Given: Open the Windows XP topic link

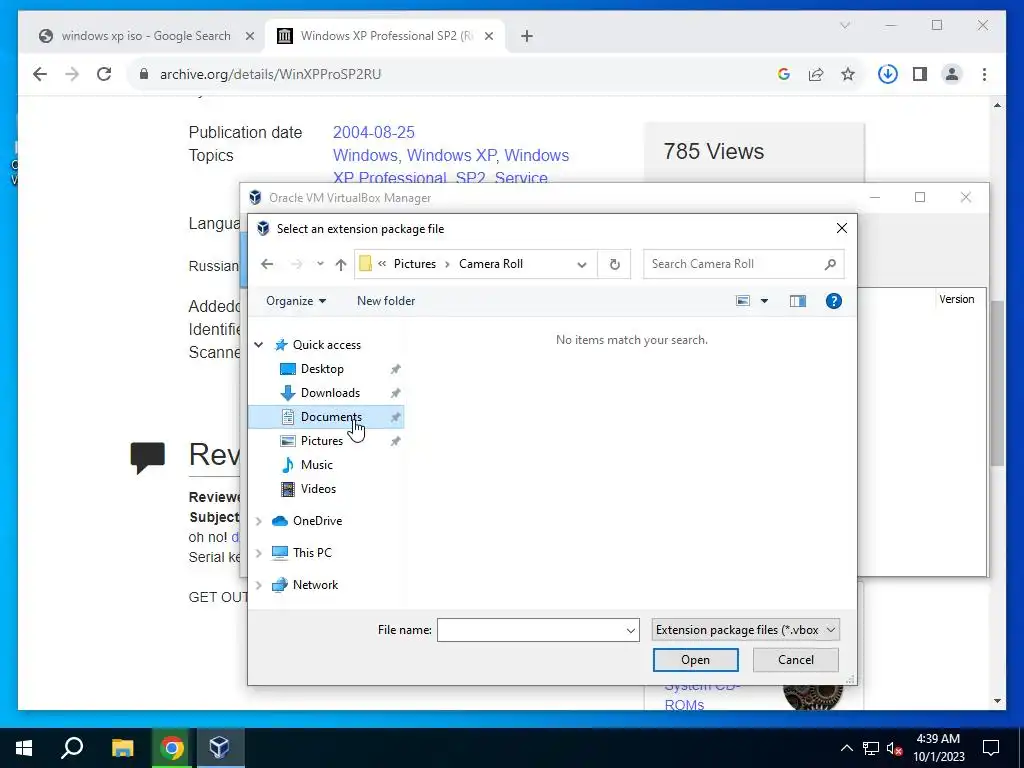Looking at the screenshot, I should (x=451, y=155).
